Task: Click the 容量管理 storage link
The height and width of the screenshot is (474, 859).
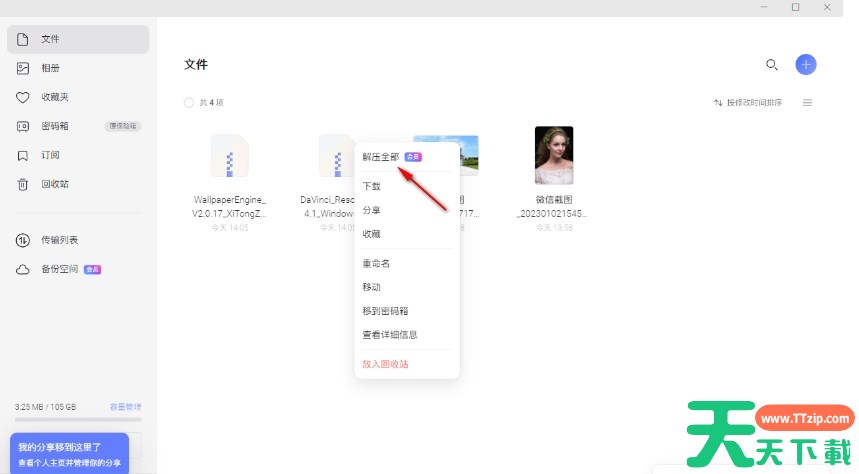Action: (125, 407)
